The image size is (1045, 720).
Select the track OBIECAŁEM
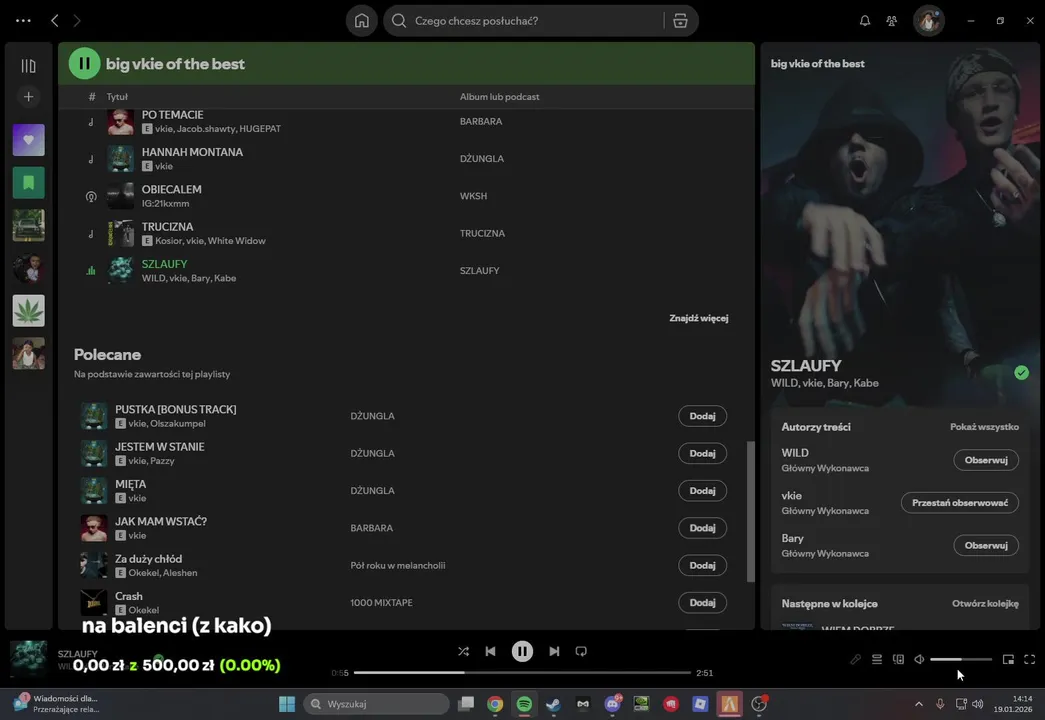coord(407,196)
